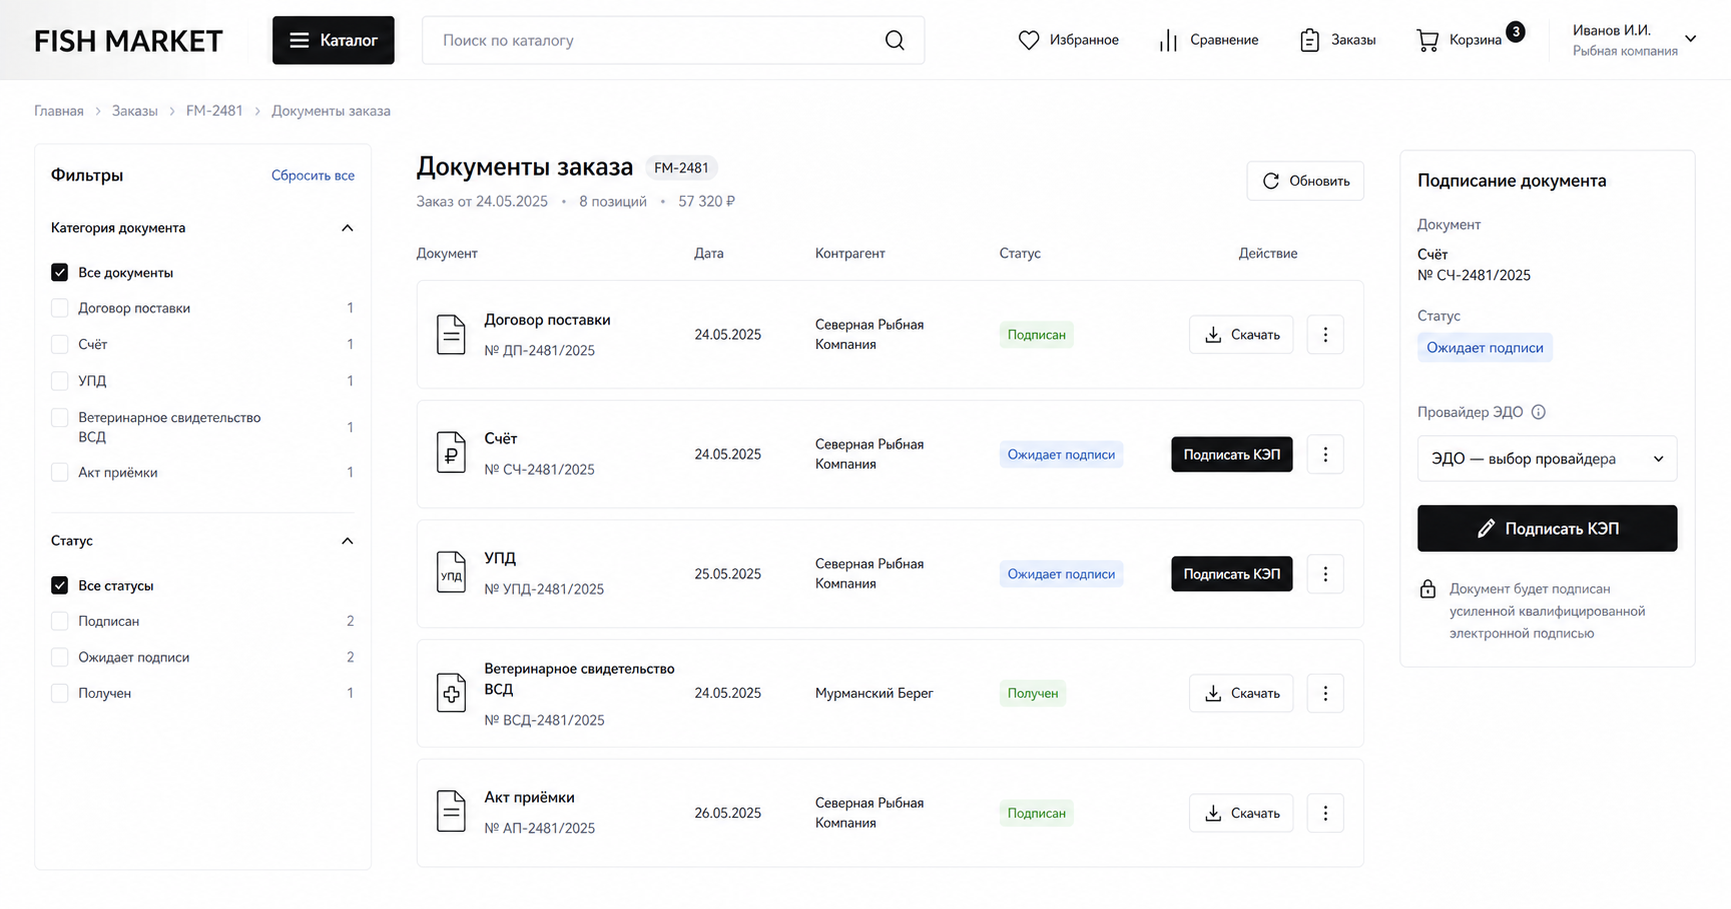Click the Дата column header
Viewport: 1731px width, 909px height.
click(709, 253)
